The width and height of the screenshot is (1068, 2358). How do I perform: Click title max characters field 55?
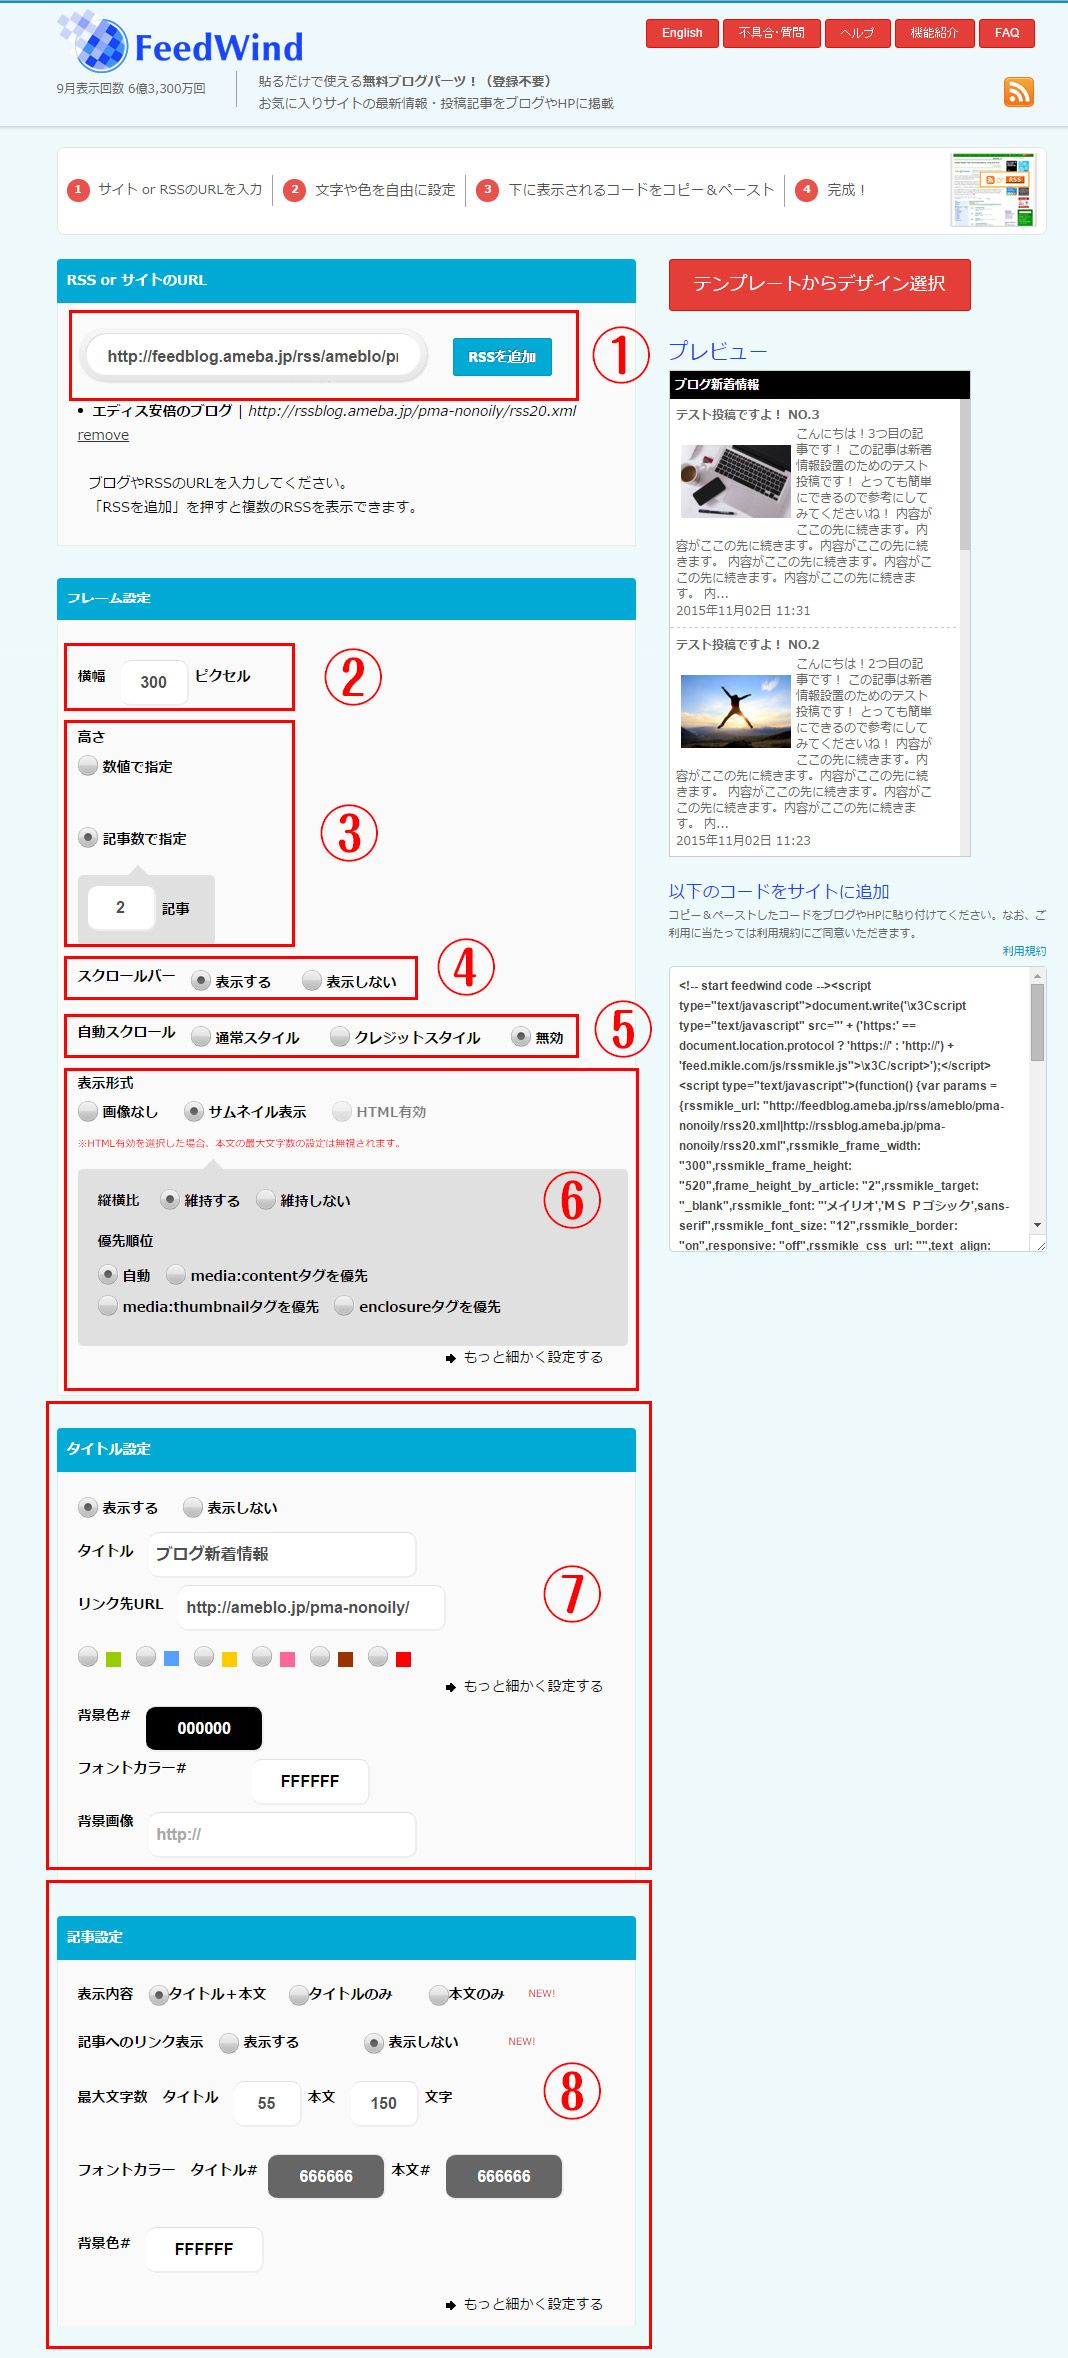coord(267,2103)
